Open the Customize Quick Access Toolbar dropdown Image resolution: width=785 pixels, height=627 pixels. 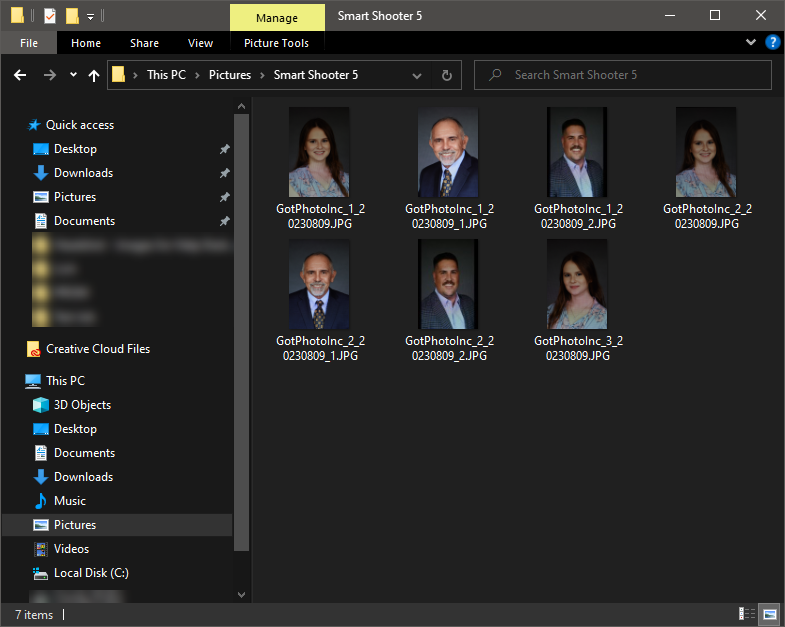coord(91,17)
